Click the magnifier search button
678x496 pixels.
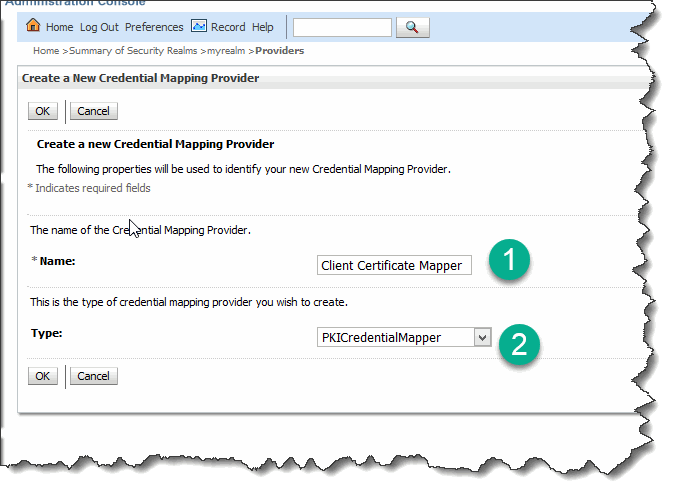pos(413,28)
